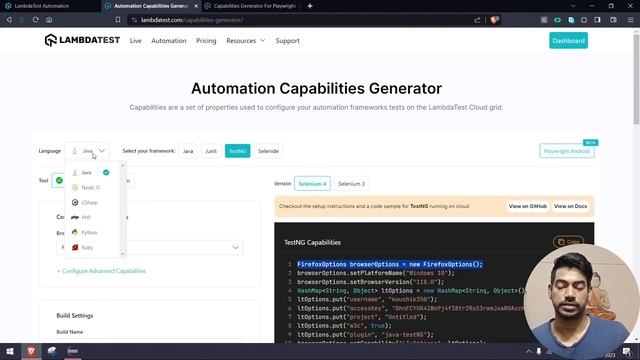
Task: Switch to Capabilities Generator For Playwright tab
Action: tap(250, 6)
